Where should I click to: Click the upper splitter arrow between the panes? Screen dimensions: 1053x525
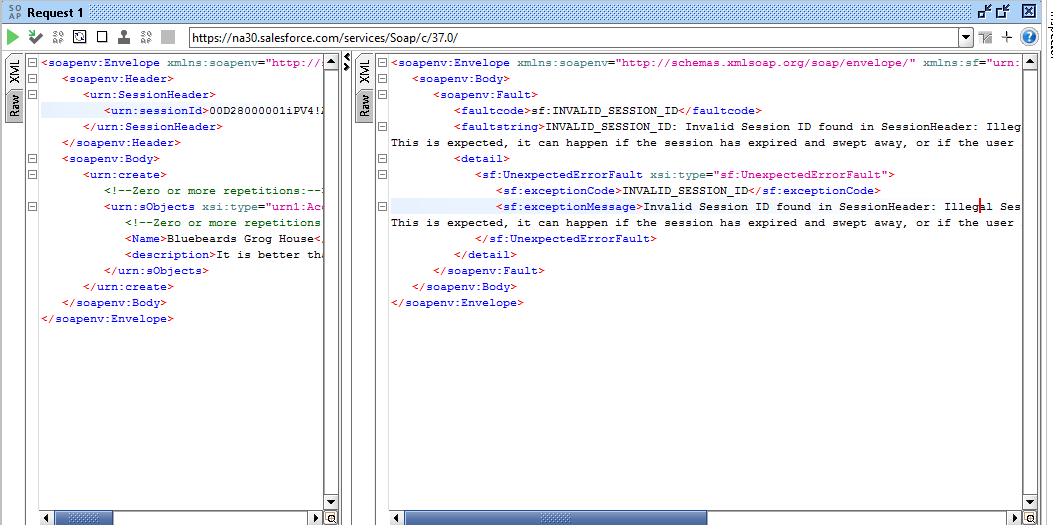pyautogui.click(x=347, y=58)
